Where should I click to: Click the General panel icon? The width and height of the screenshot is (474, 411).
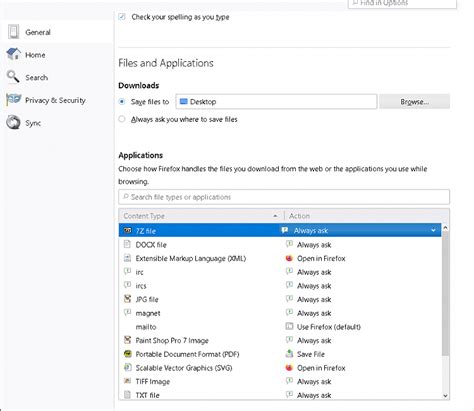pyautogui.click(x=14, y=32)
